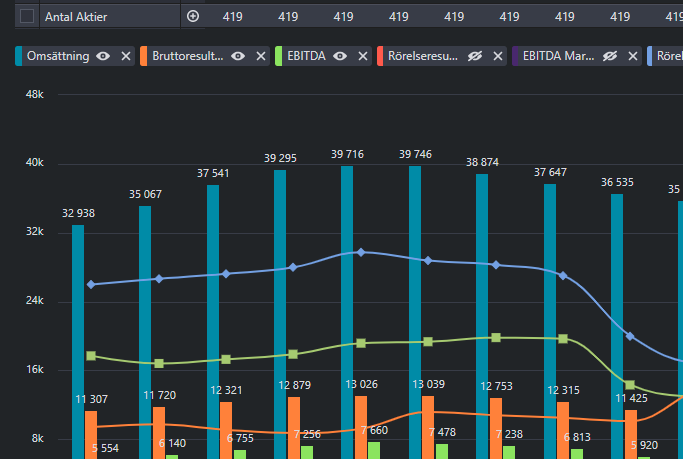The image size is (683, 459).
Task: Show the hidden EBITDA Marginal series
Action: tap(610, 56)
